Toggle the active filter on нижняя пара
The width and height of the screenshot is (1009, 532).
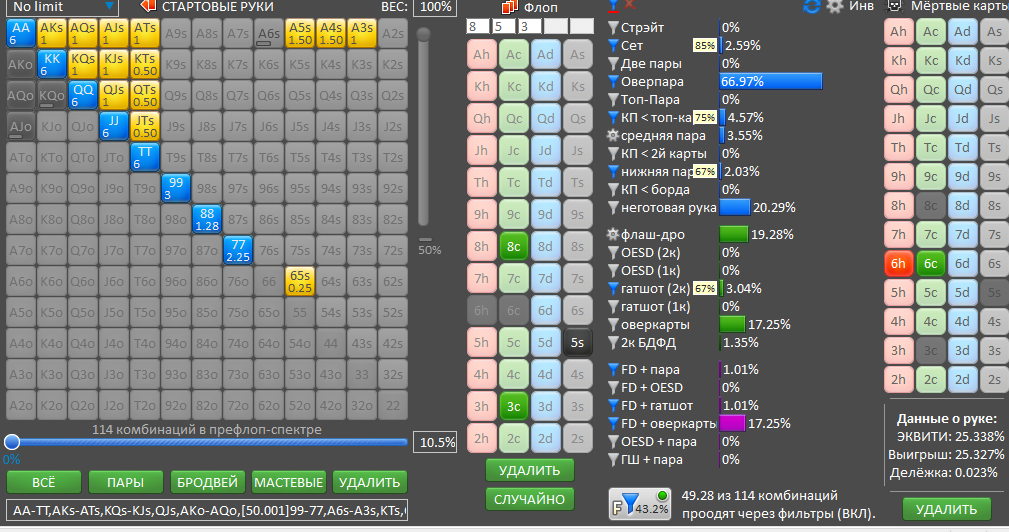tap(613, 172)
